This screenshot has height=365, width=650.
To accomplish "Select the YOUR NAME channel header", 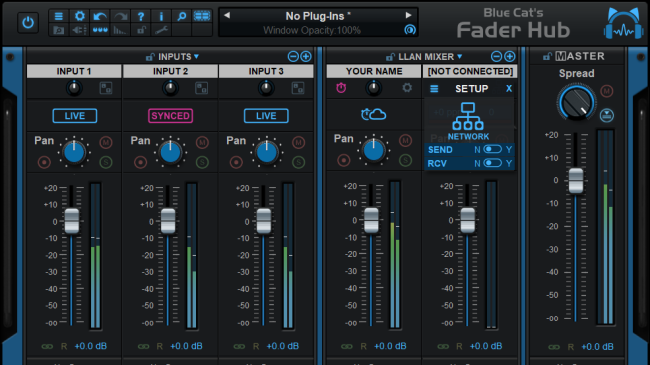I will pos(374,71).
